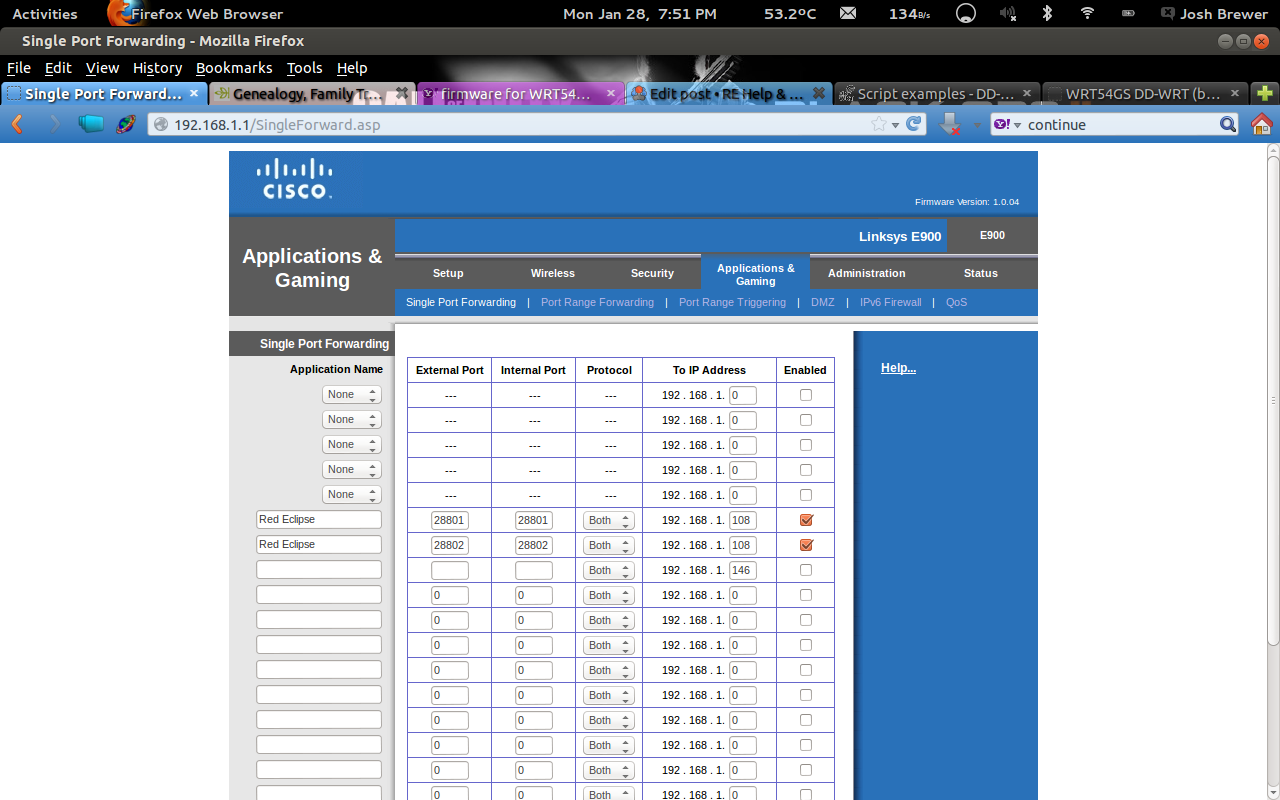
Task: Open the mail envelope indicator
Action: [848, 13]
